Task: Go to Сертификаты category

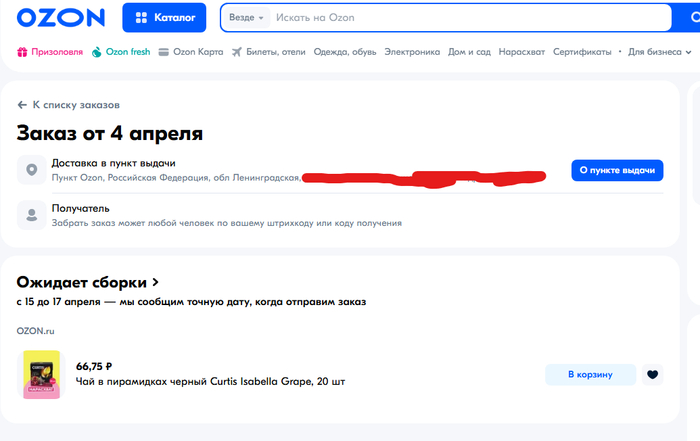Action: tap(582, 52)
